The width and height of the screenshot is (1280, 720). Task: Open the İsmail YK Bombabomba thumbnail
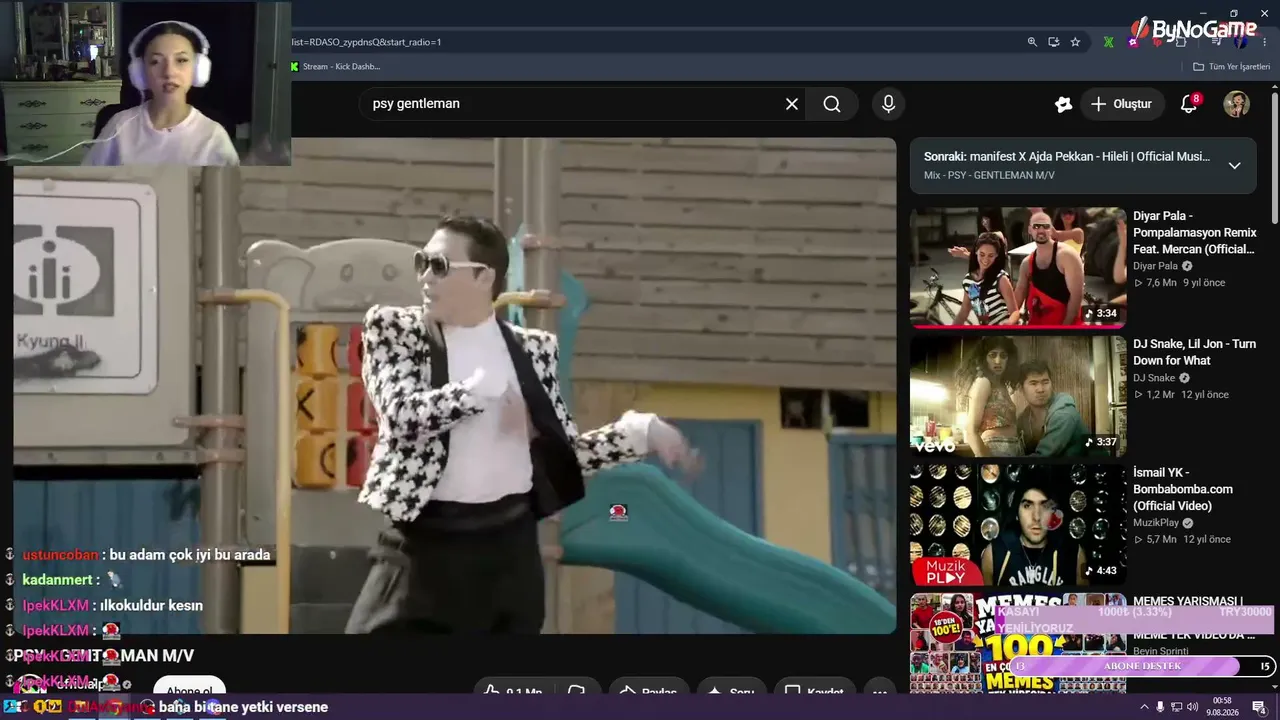coord(1018,525)
